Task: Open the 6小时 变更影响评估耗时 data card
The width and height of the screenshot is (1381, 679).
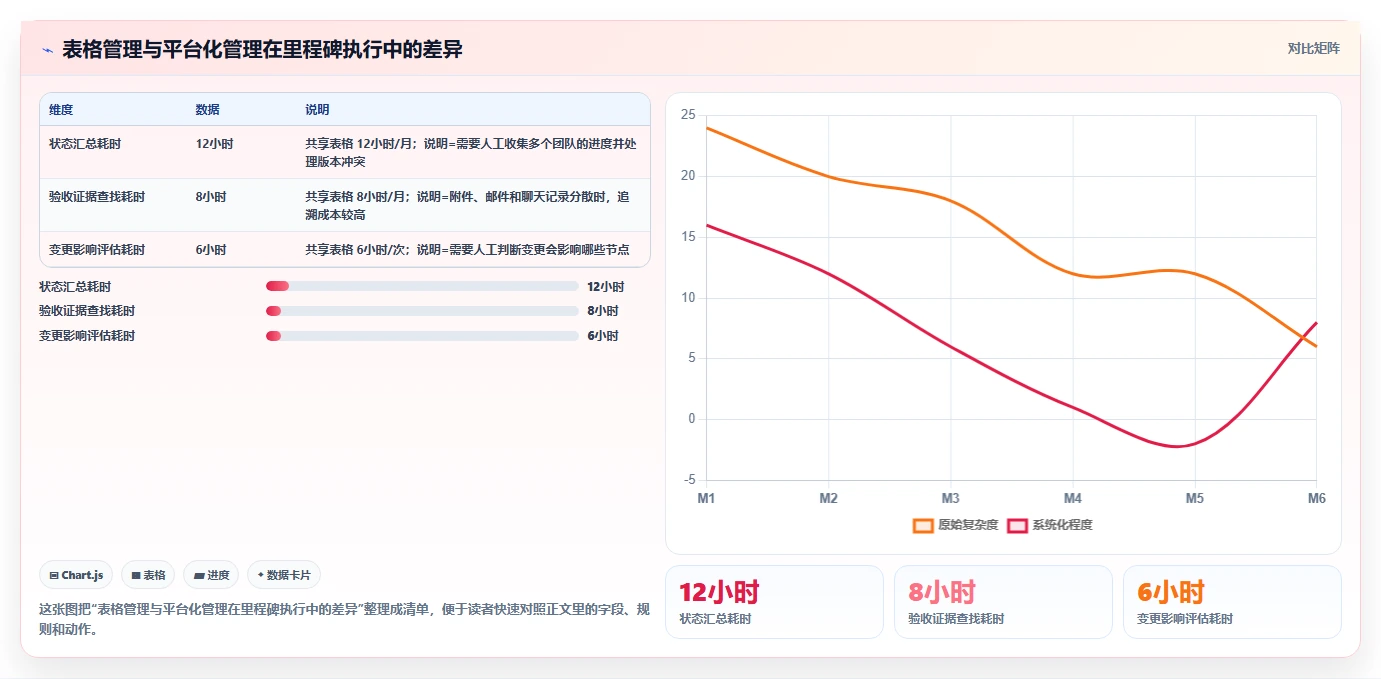Action: pyautogui.click(x=1232, y=602)
